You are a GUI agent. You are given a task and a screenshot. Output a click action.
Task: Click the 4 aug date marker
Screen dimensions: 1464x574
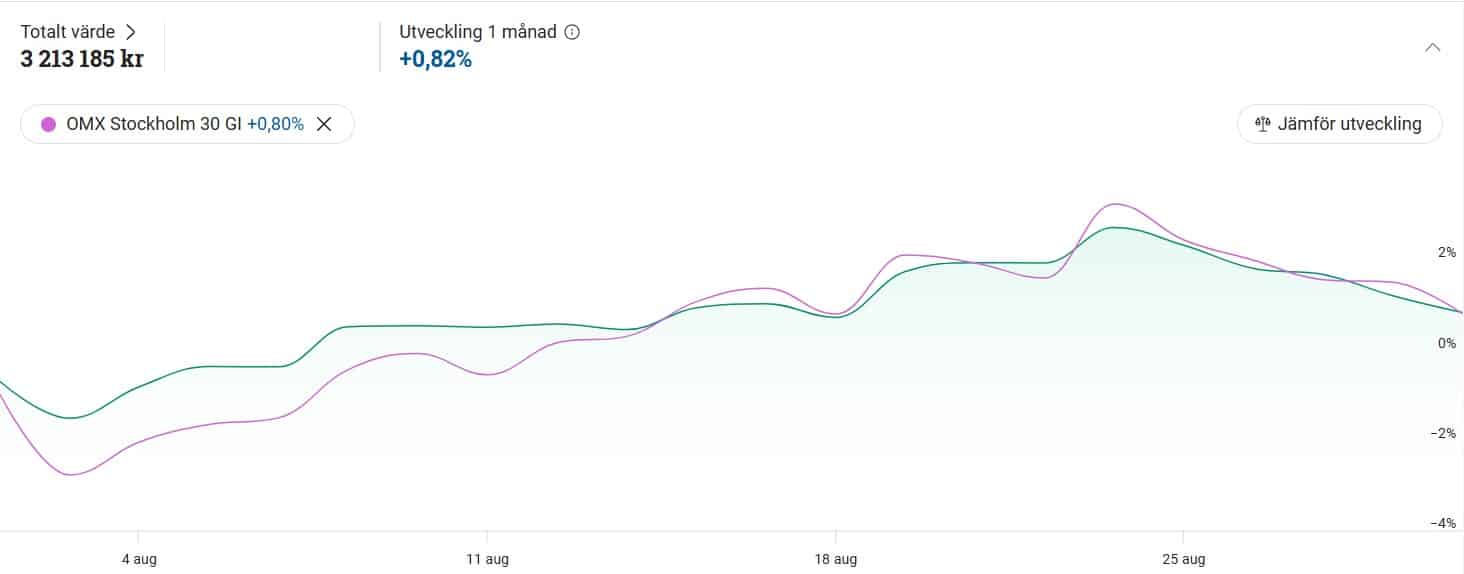(139, 559)
